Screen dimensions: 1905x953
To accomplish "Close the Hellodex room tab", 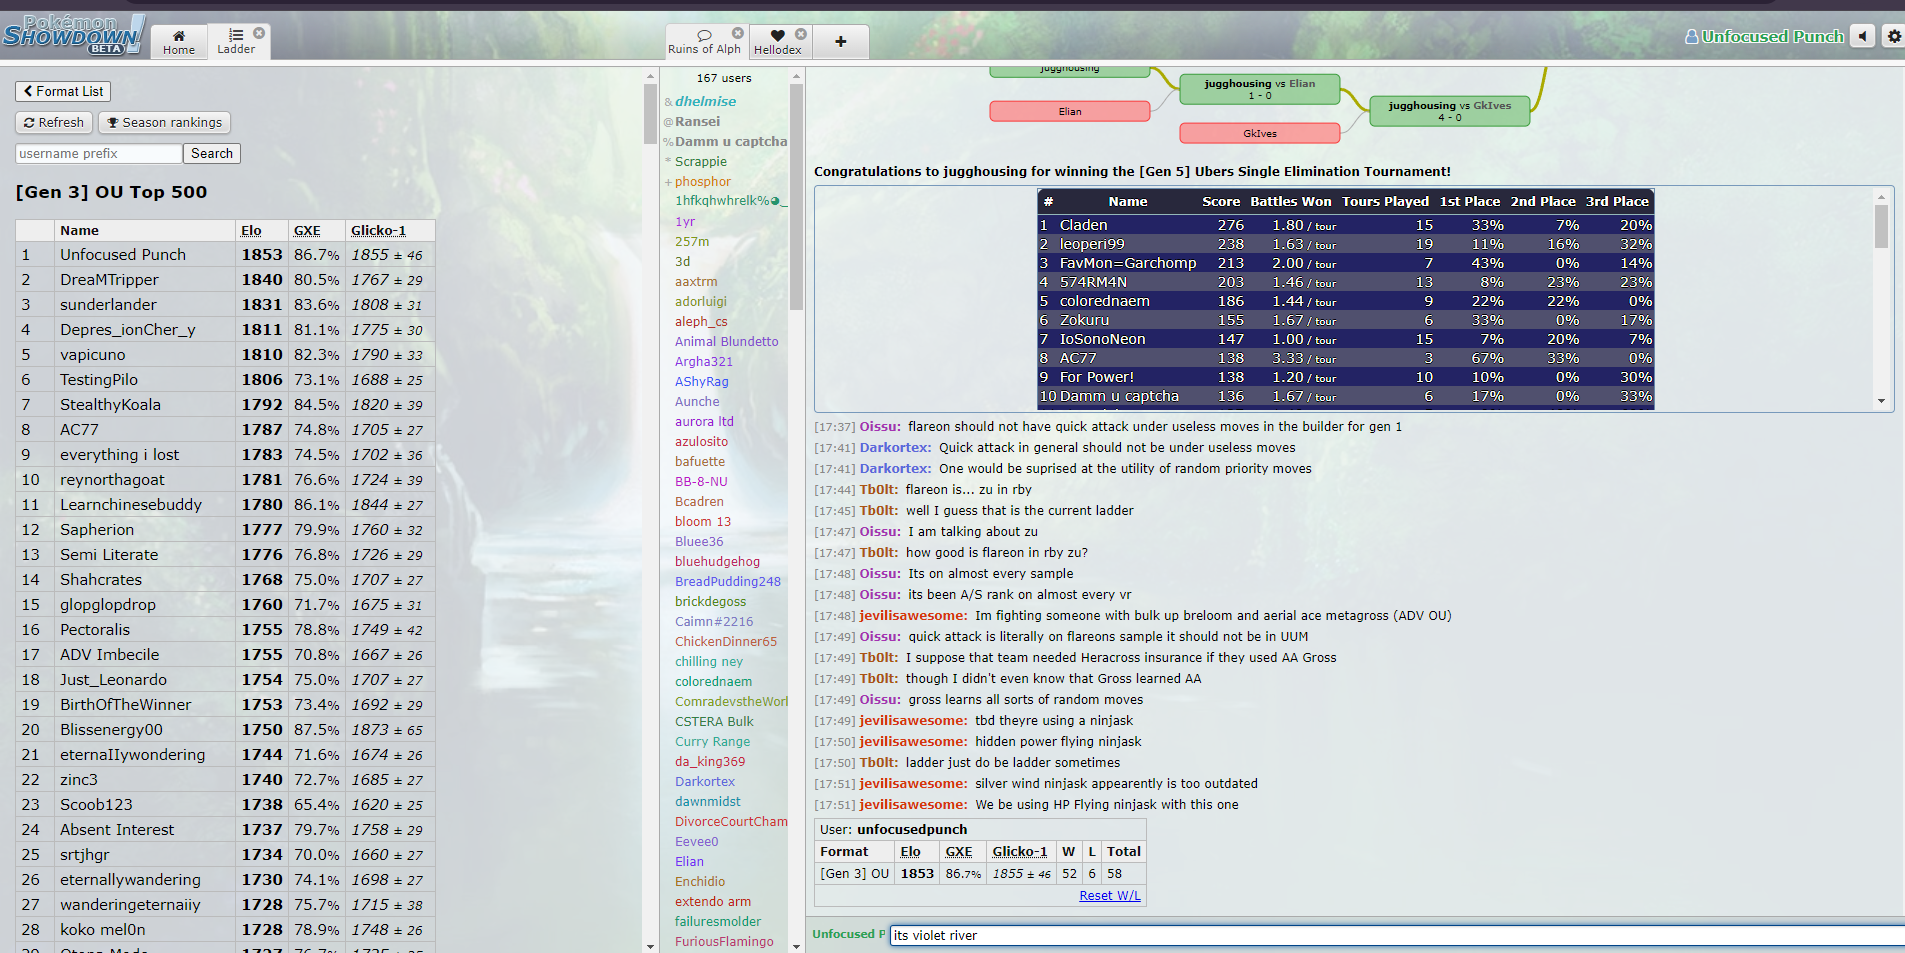I will pyautogui.click(x=801, y=33).
